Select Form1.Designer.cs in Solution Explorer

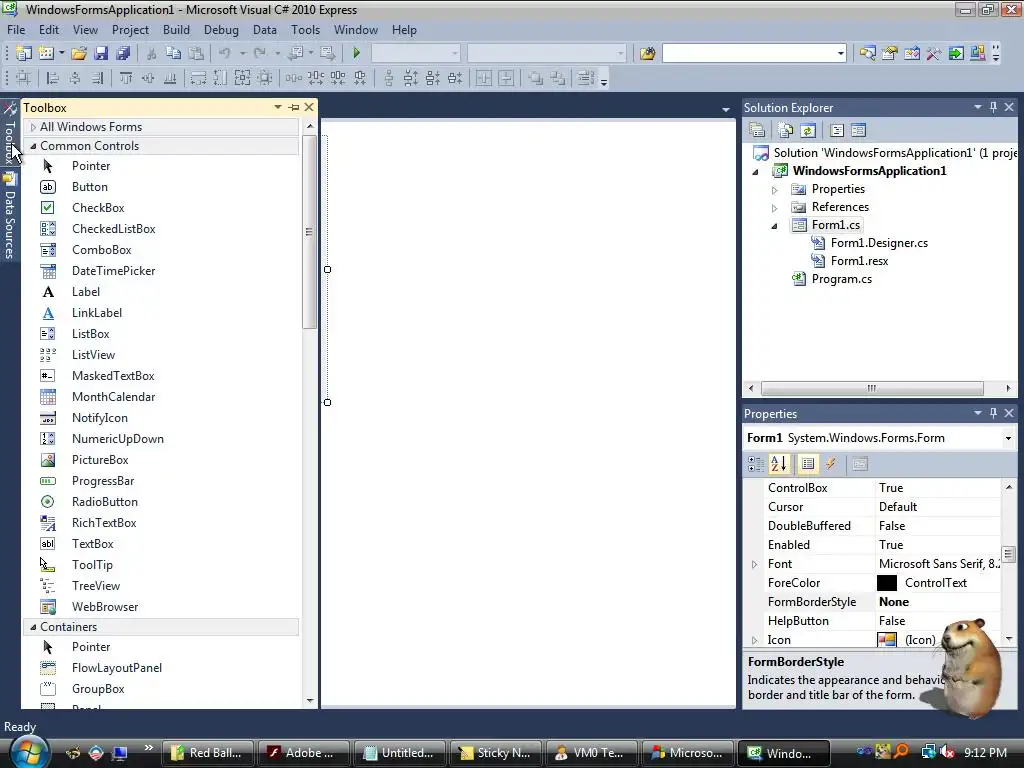pos(879,243)
